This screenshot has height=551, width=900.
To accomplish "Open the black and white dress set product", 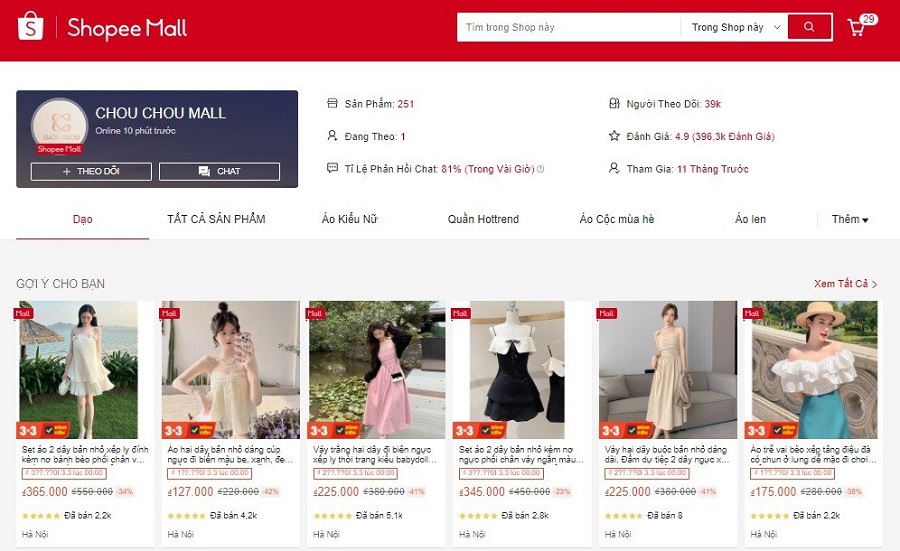I will click(521, 370).
